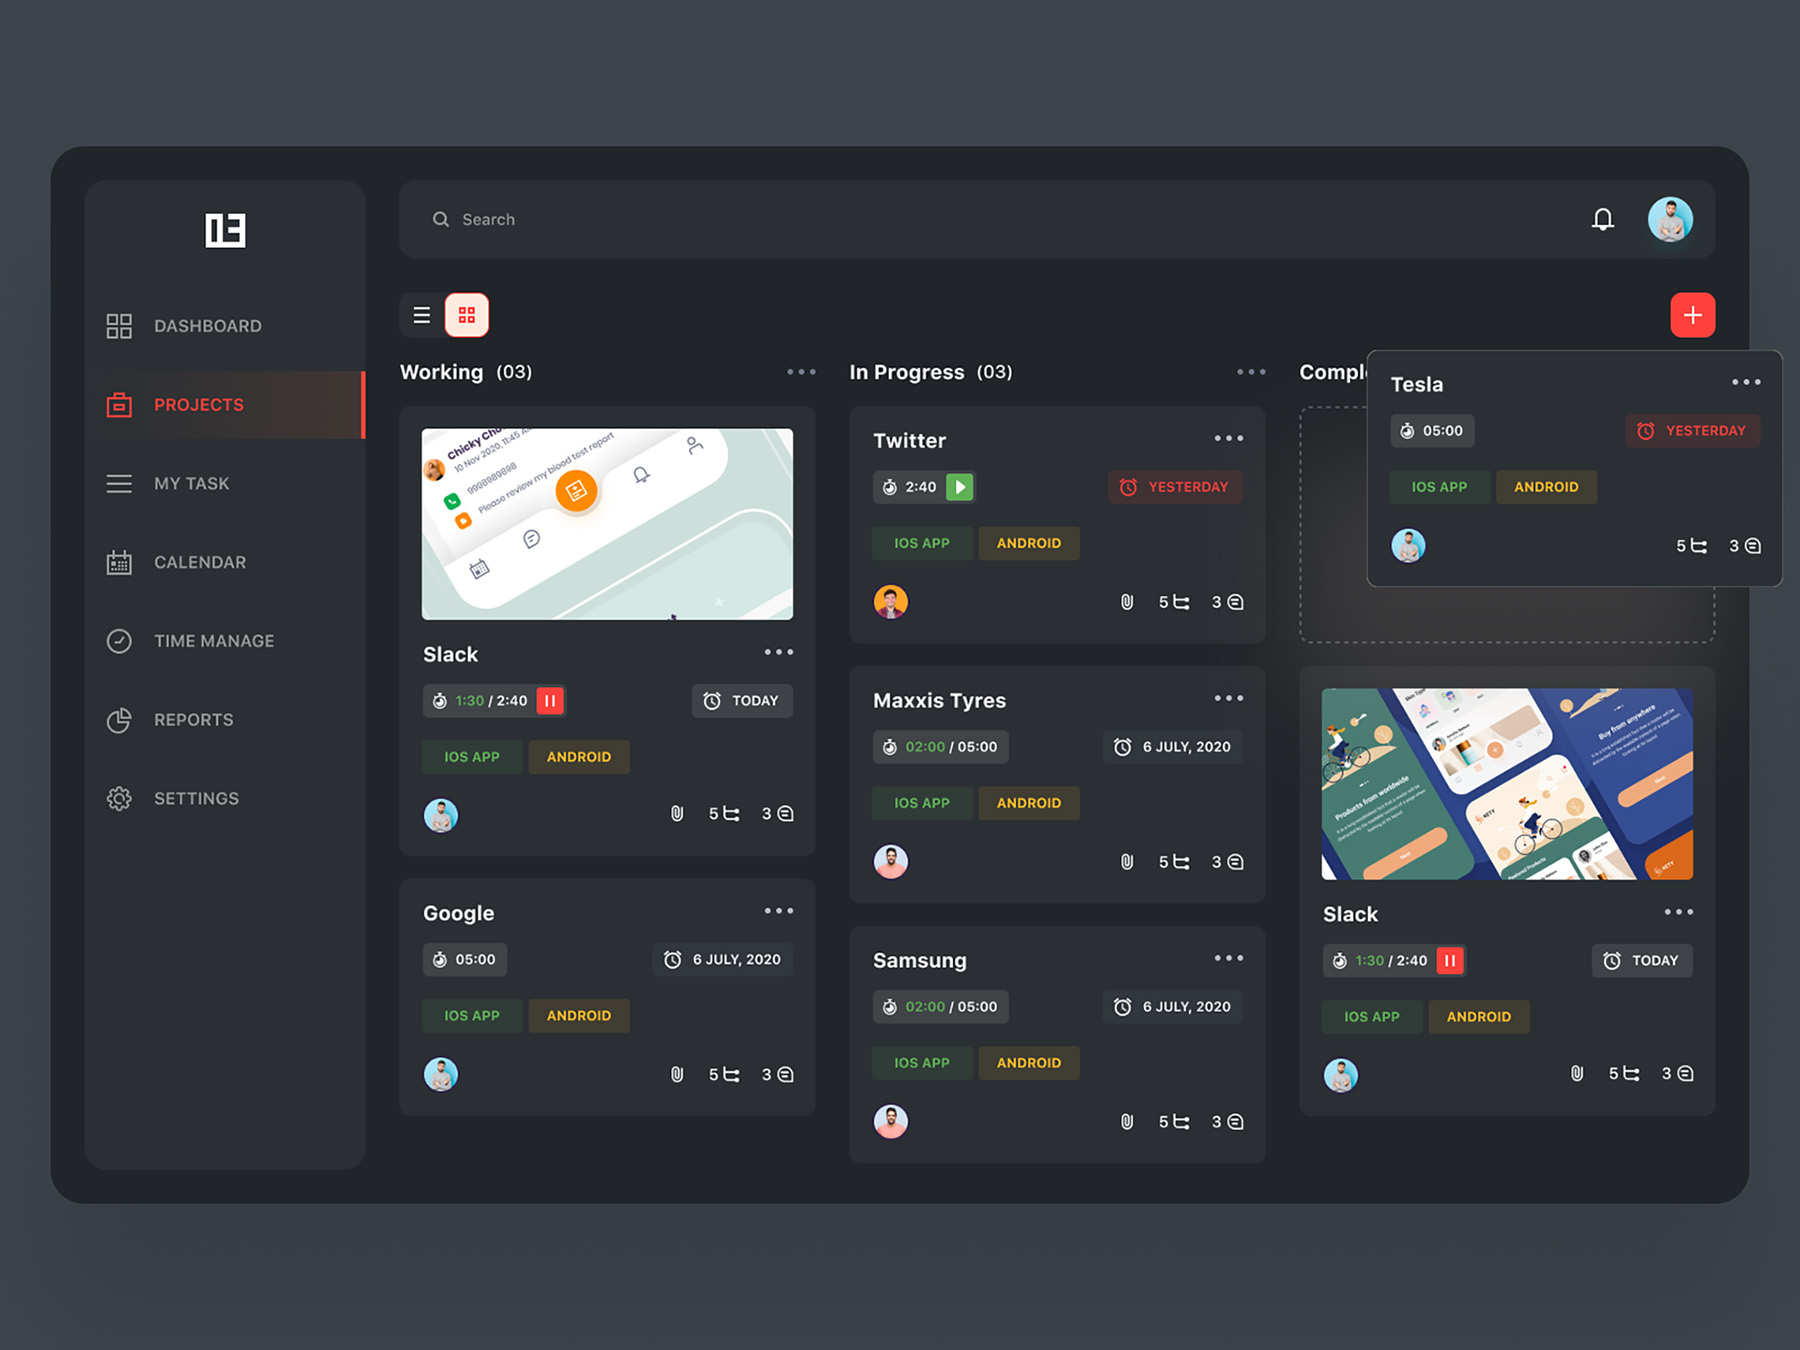Click subtasks icon on Tesla card
The height and width of the screenshot is (1350, 1800).
pyautogui.click(x=1699, y=546)
